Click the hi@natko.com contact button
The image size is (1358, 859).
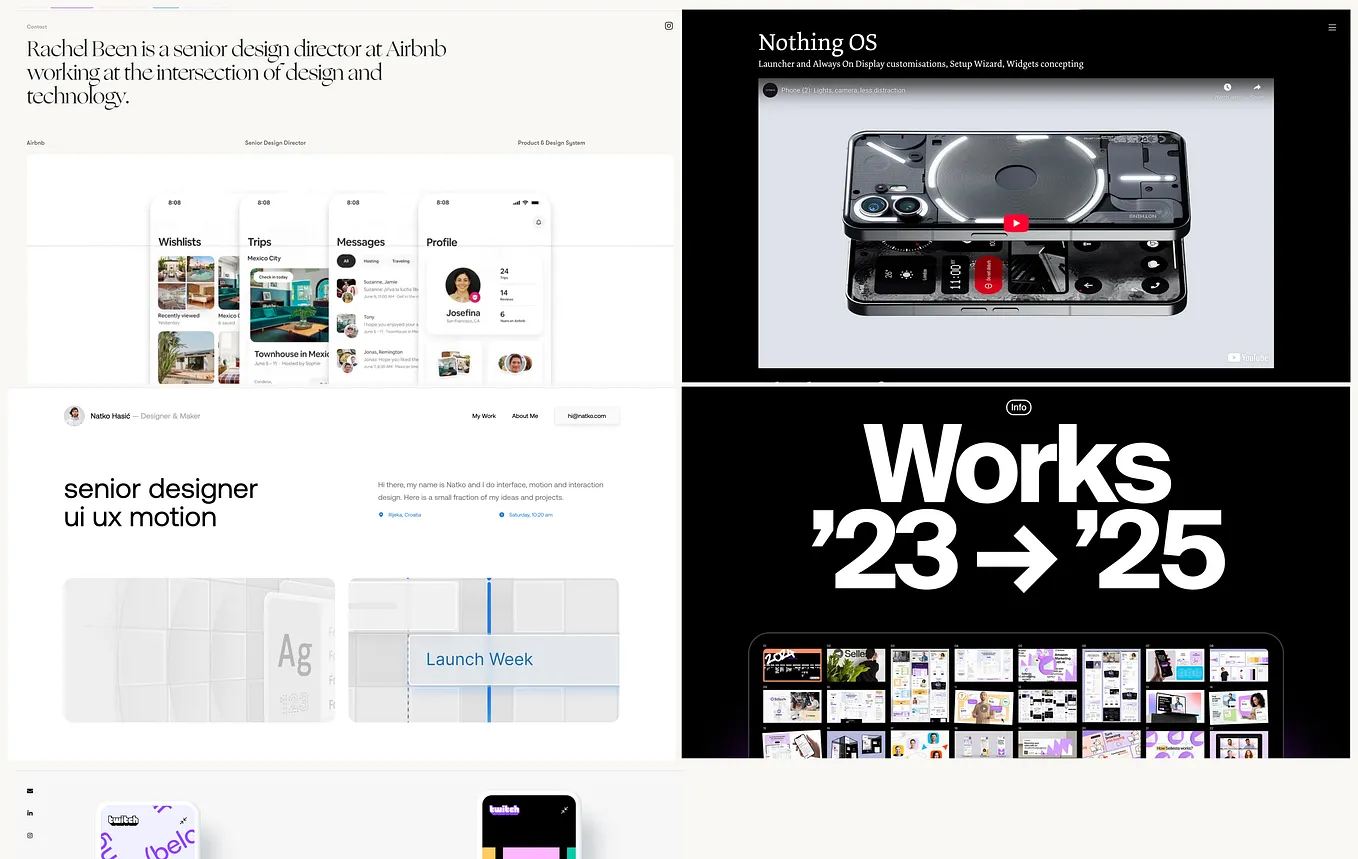(x=586, y=415)
